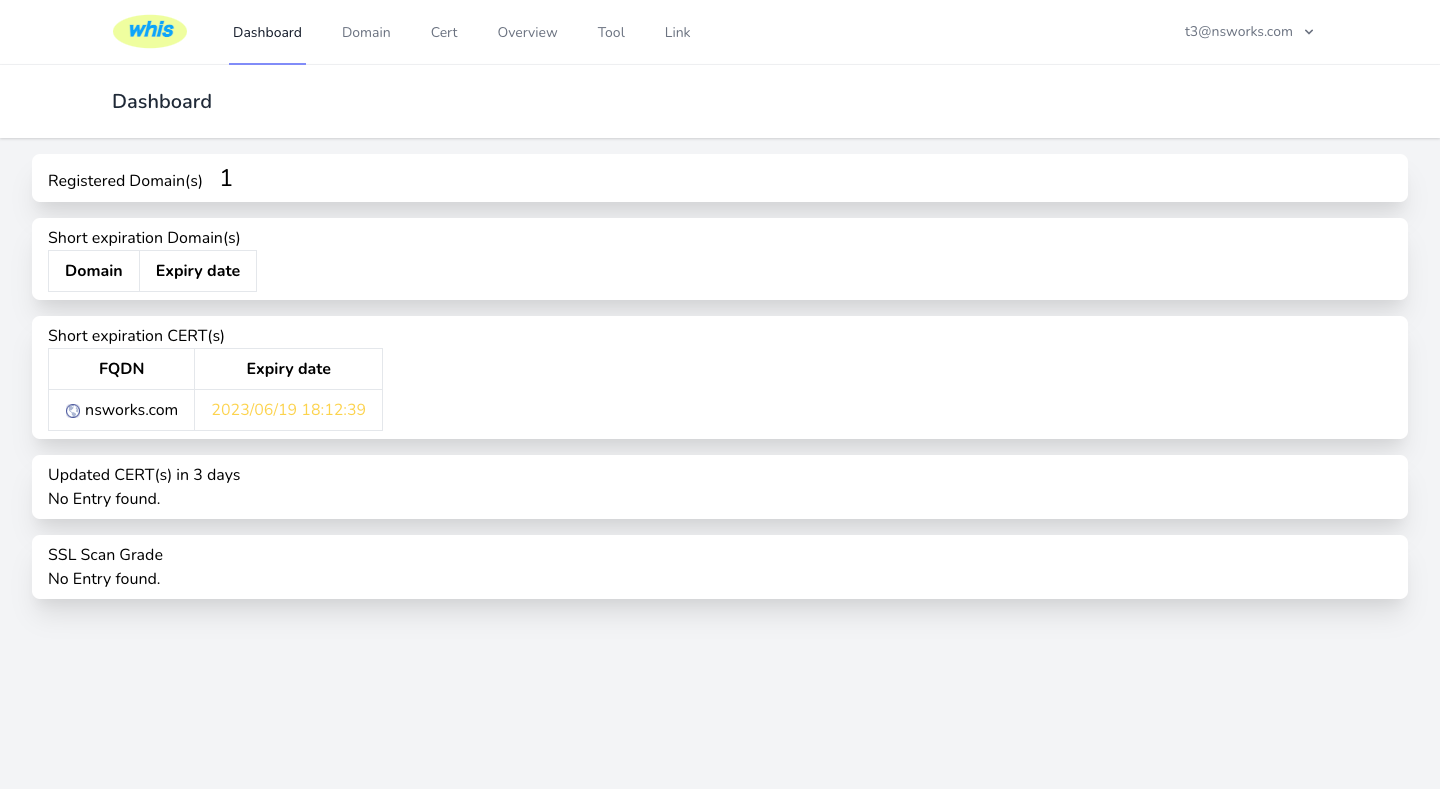Click the SSL Scan Grade title
Screen dimensions: 1440x789
105,555
